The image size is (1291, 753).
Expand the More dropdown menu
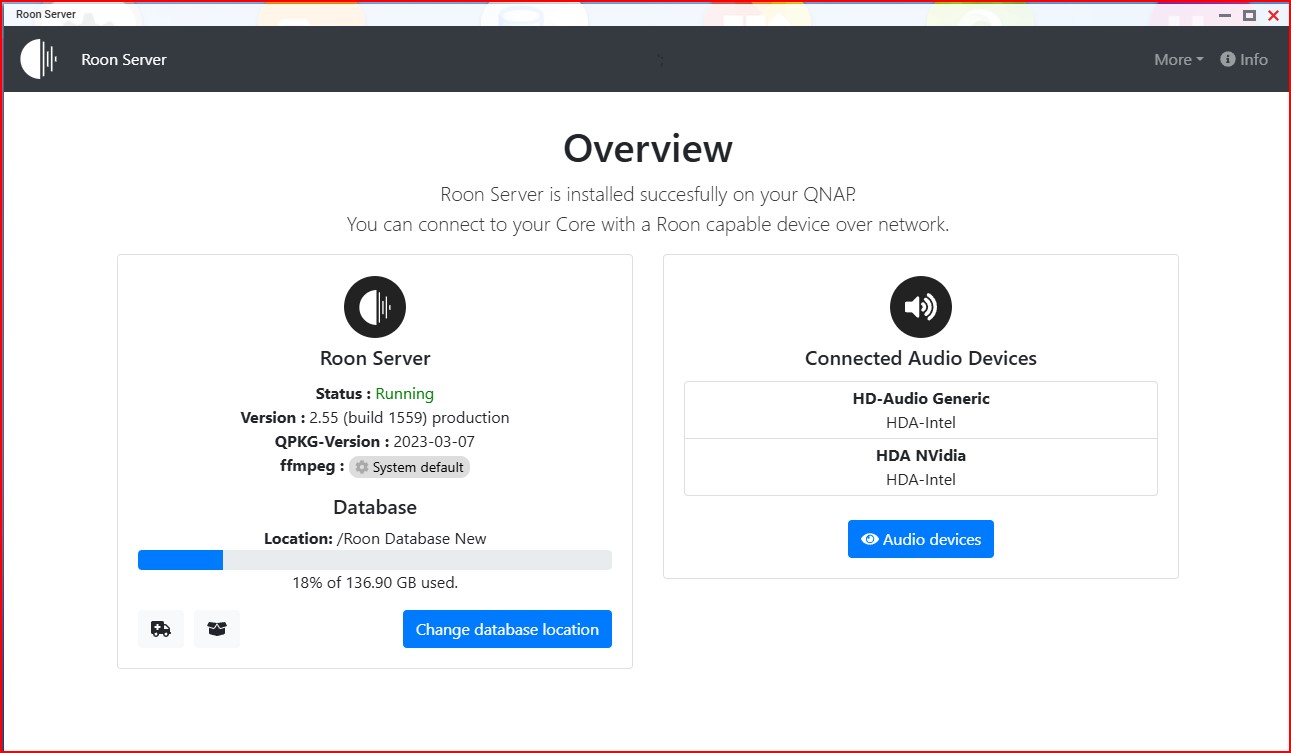1178,60
